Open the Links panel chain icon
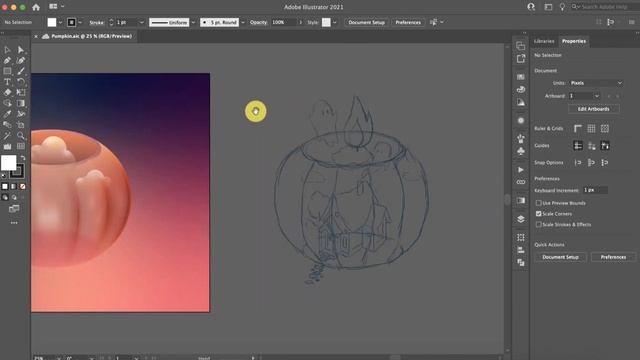The width and height of the screenshot is (640, 360). (521, 182)
